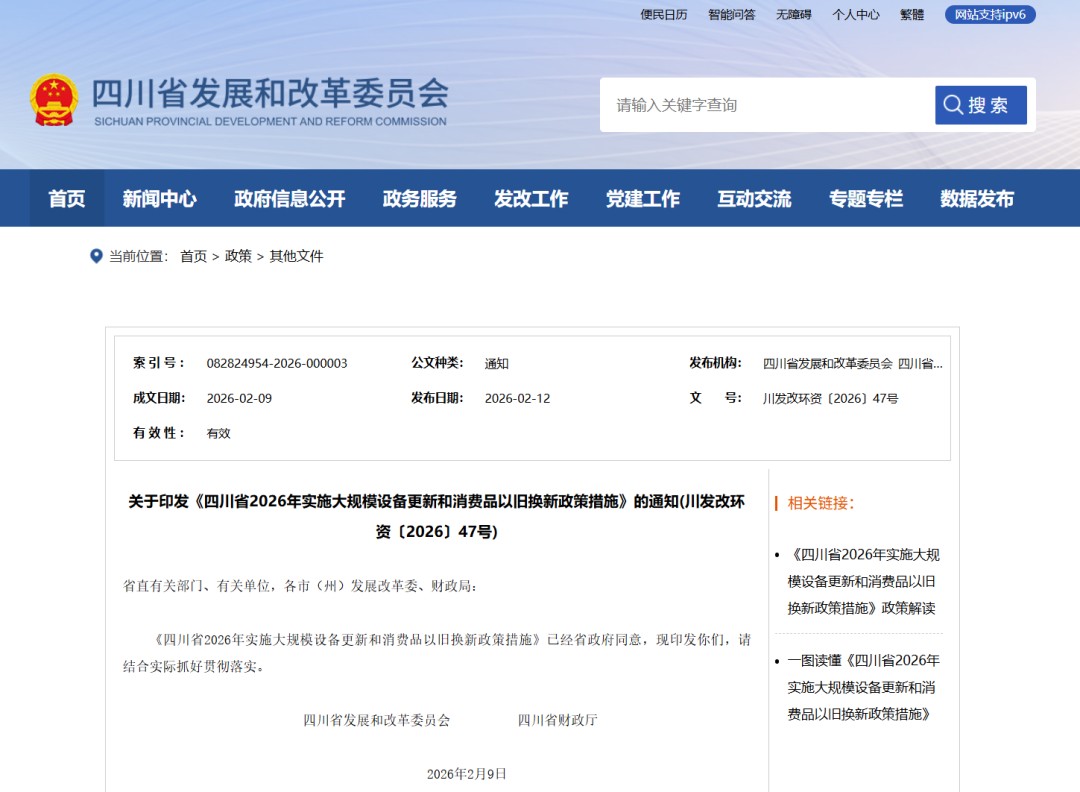Click the 相关链接 sidebar heading

coord(821,503)
